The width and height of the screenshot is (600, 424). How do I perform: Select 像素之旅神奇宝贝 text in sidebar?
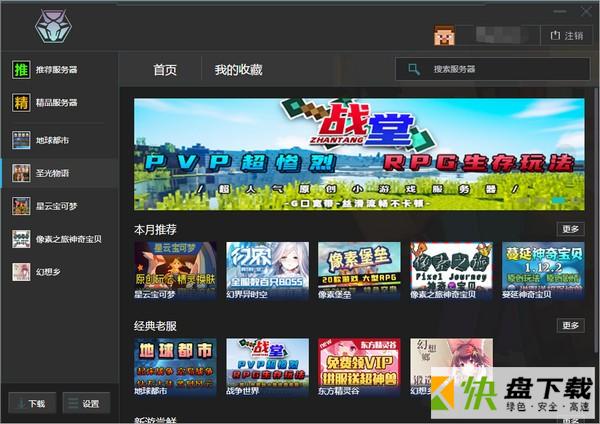click(69, 239)
